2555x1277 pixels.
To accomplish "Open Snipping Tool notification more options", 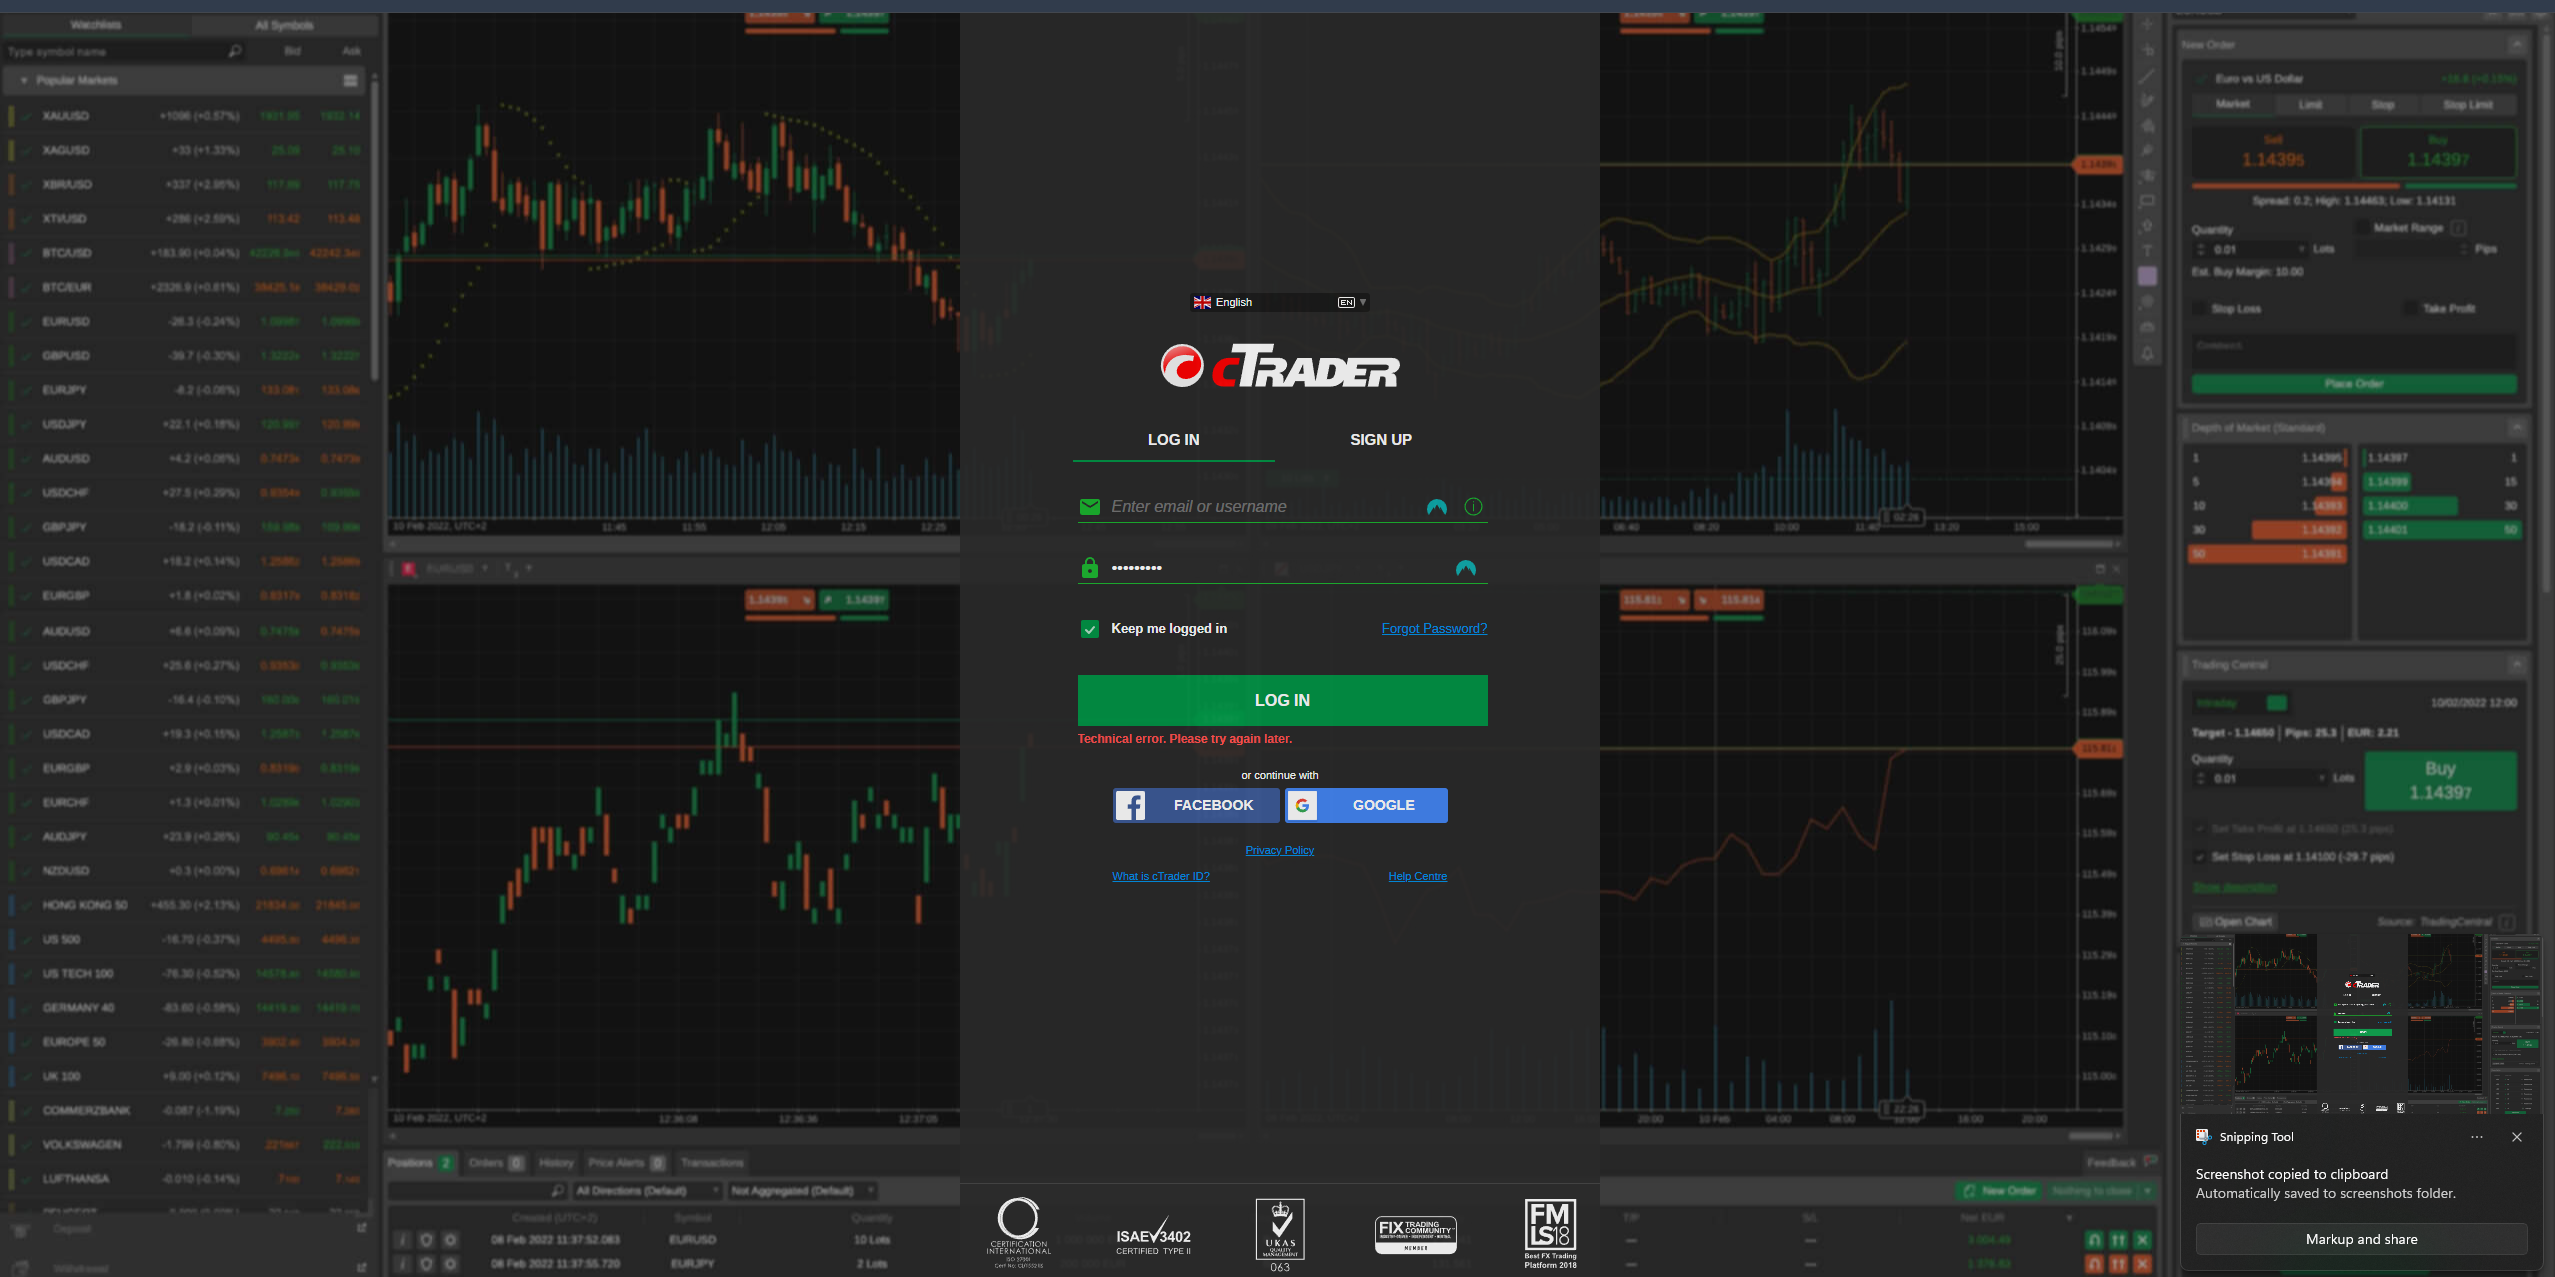I will 2476,1137.
